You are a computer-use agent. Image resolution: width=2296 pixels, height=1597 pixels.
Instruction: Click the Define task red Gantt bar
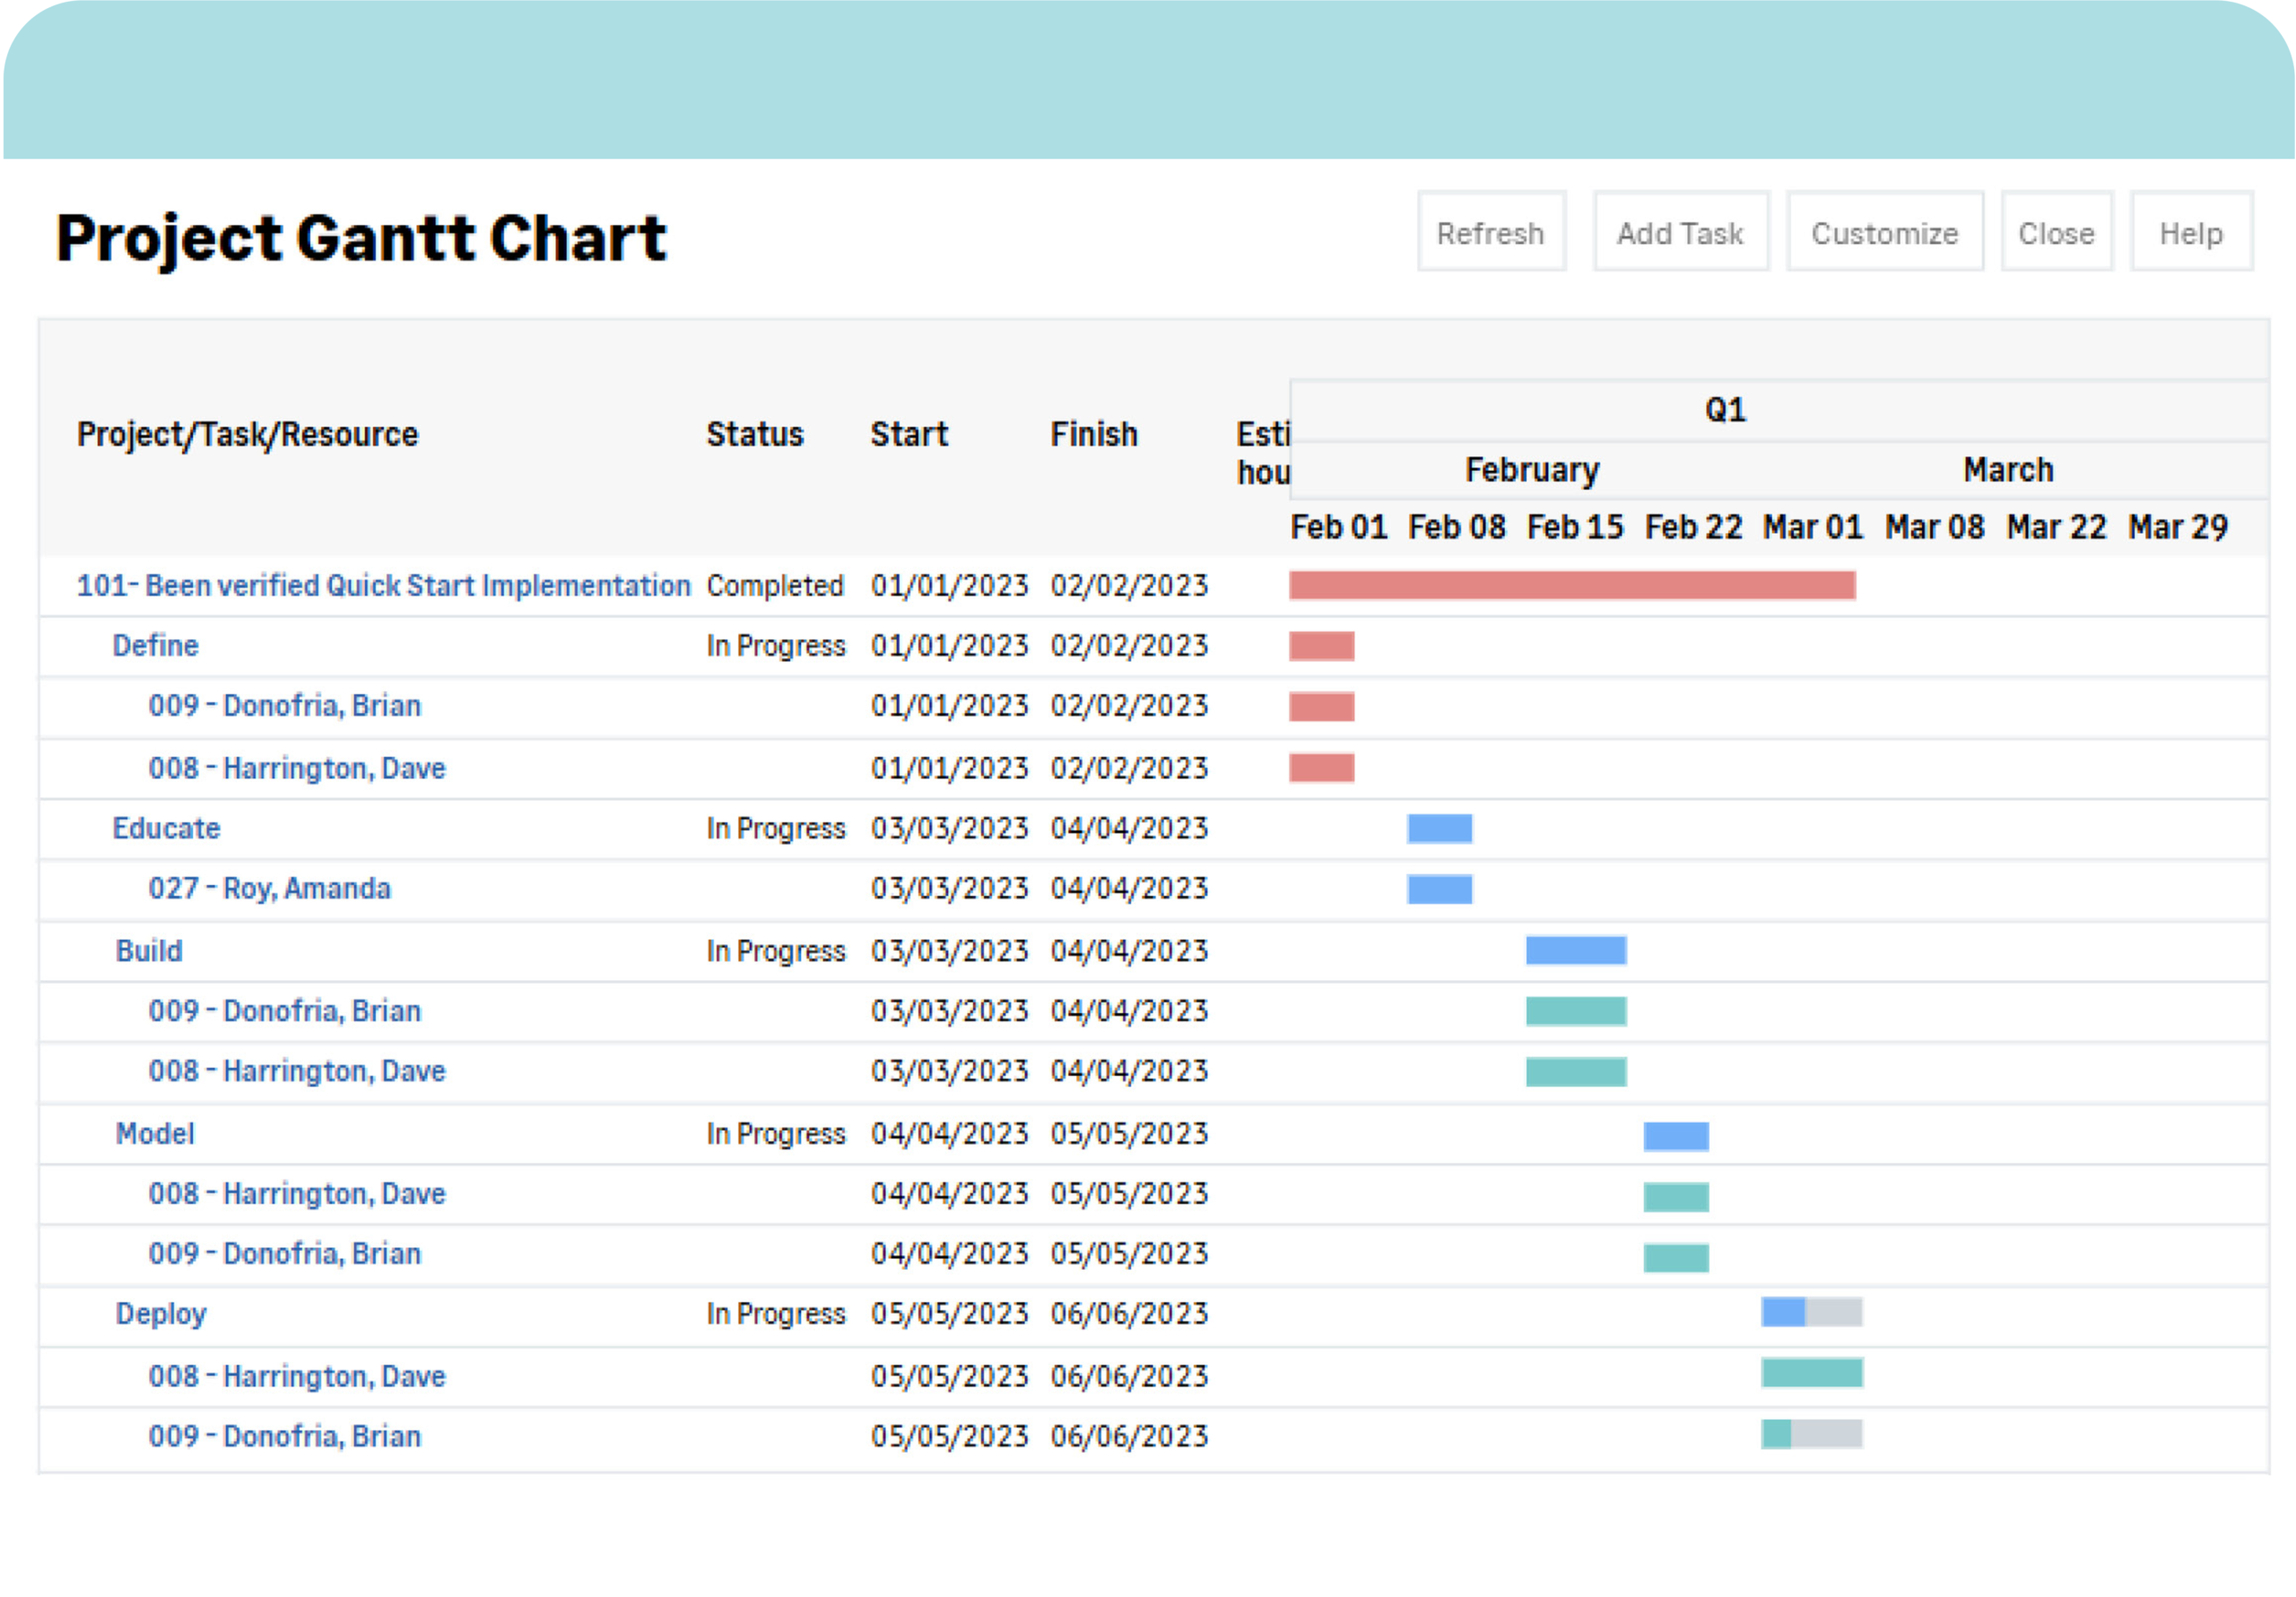tap(1321, 646)
